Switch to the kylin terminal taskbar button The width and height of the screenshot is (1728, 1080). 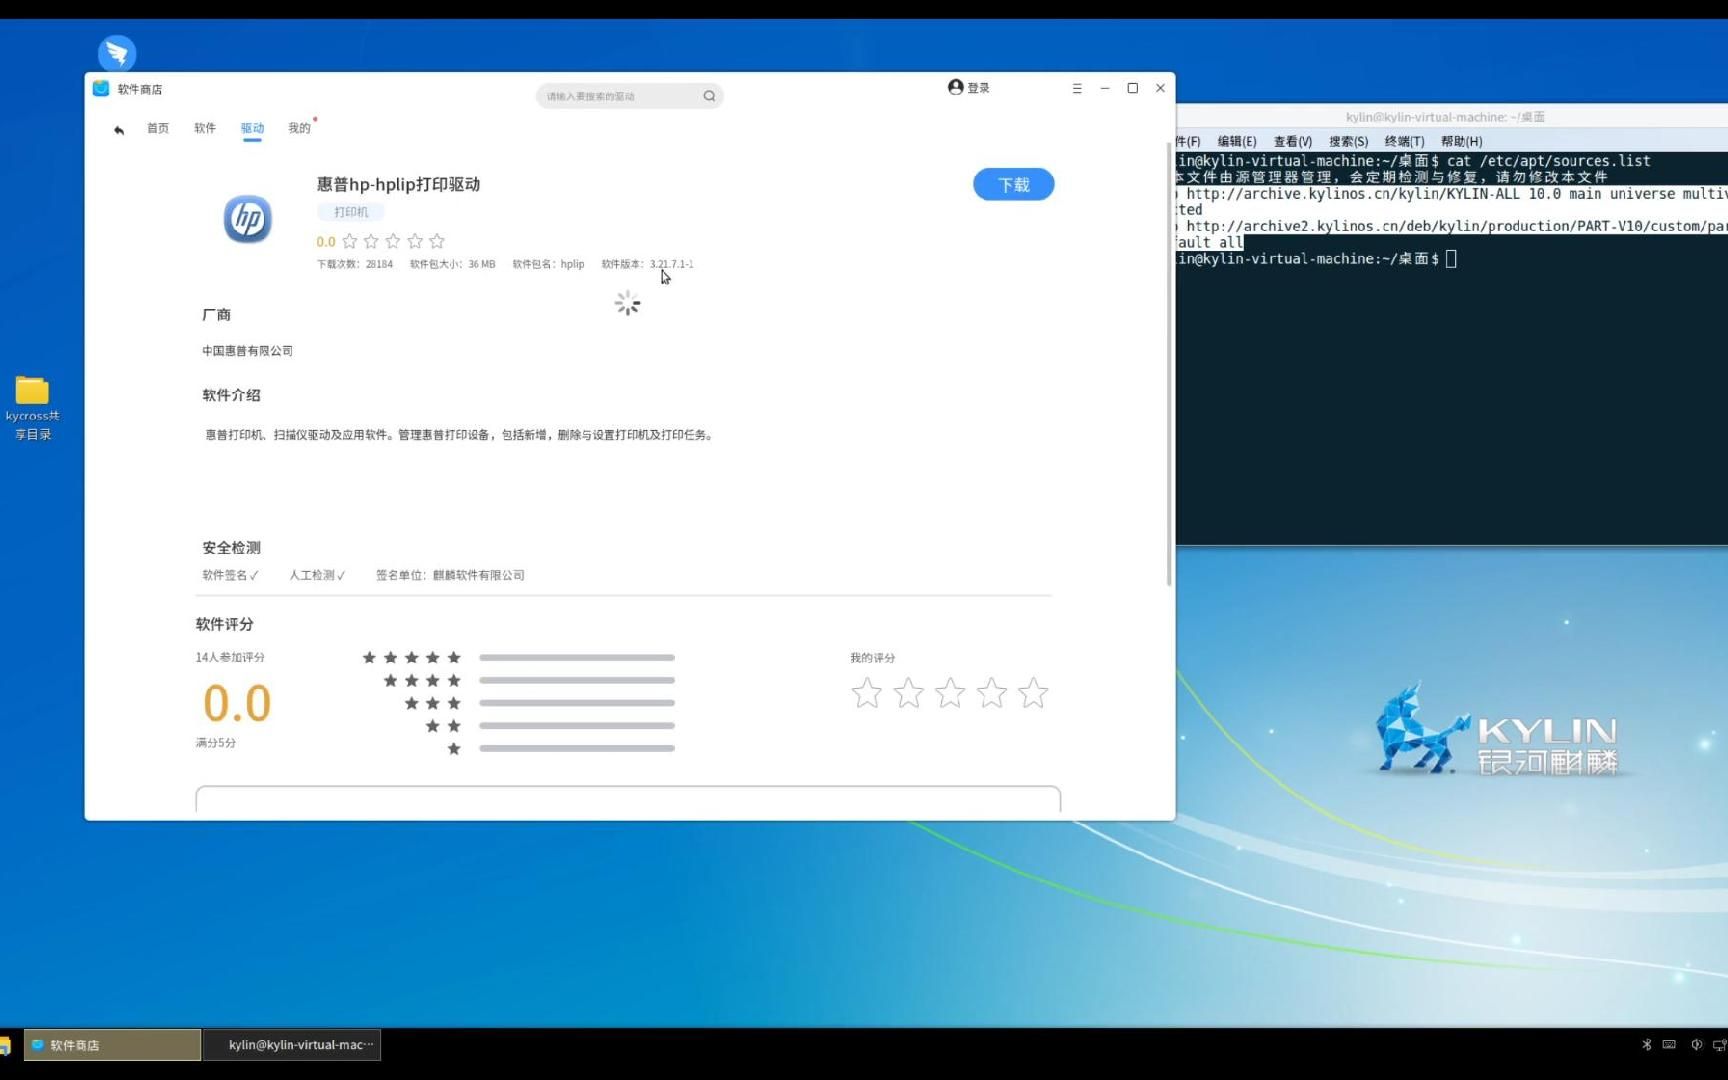point(292,1045)
